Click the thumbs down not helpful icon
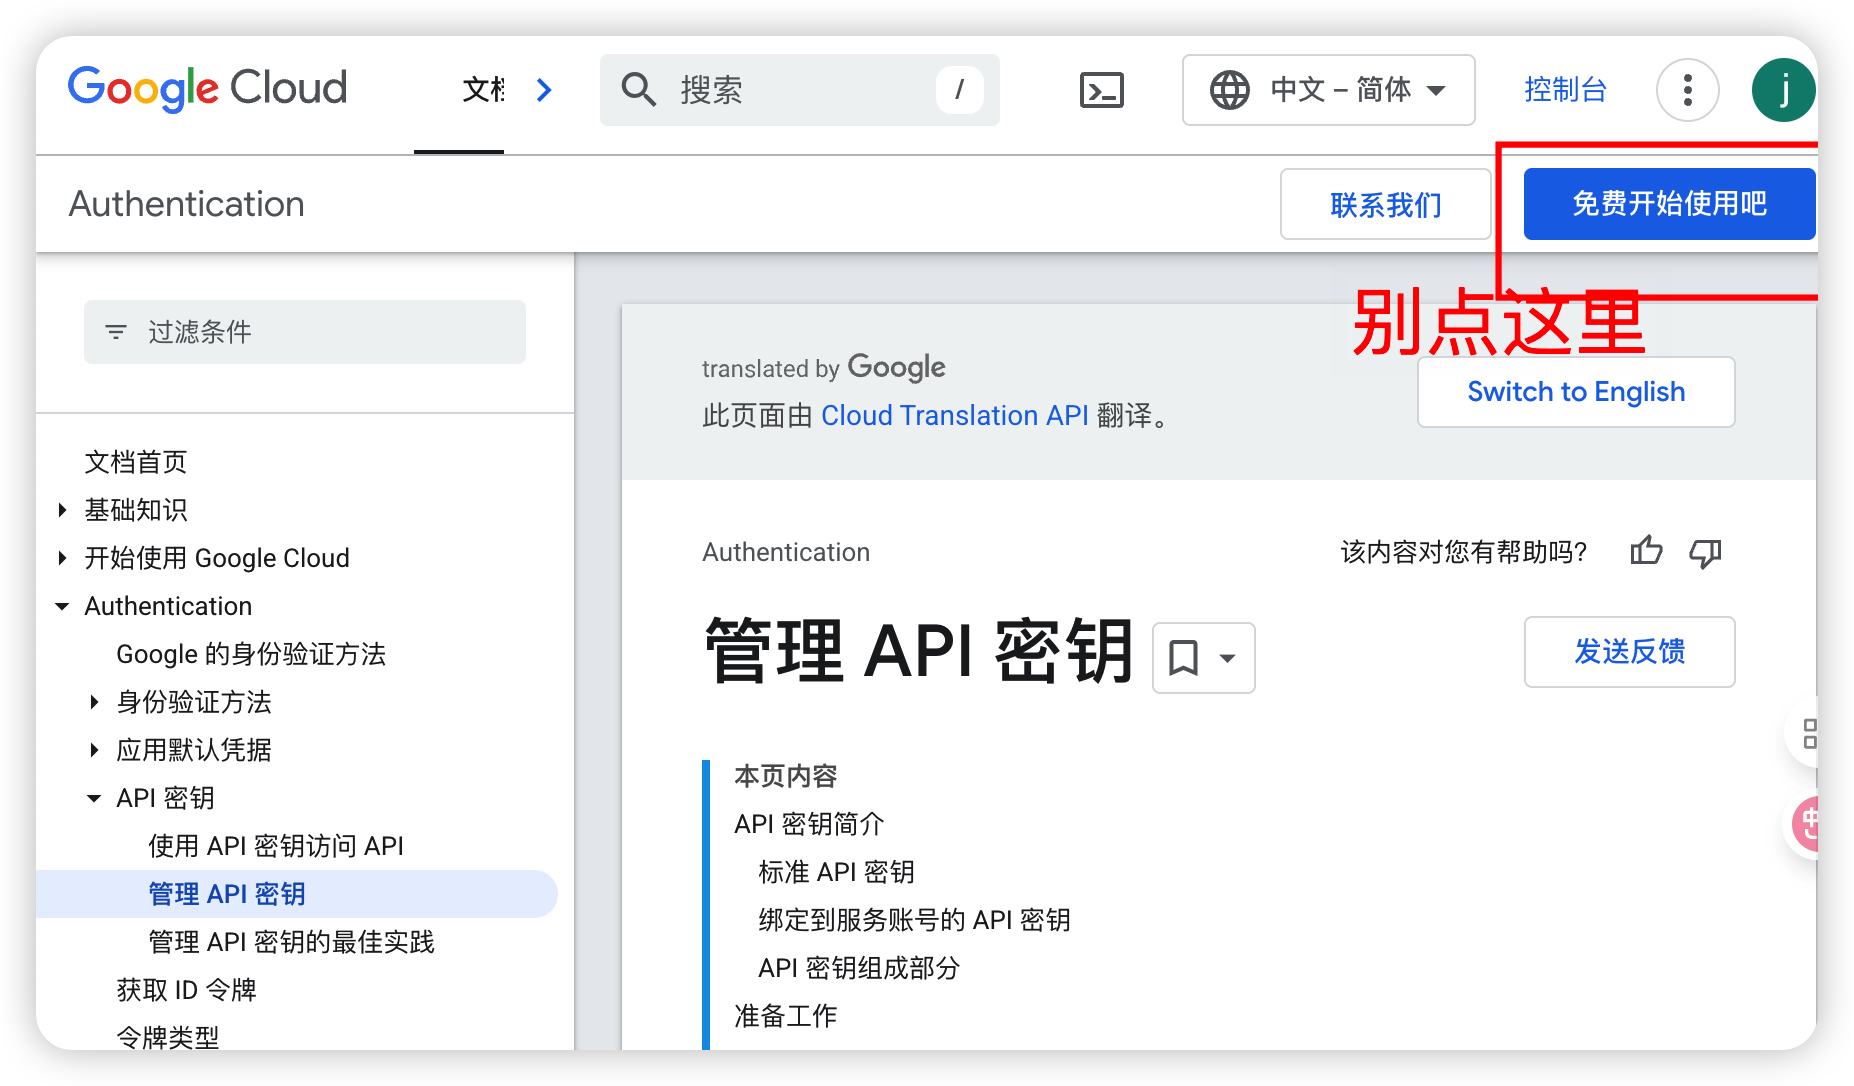 [1705, 552]
